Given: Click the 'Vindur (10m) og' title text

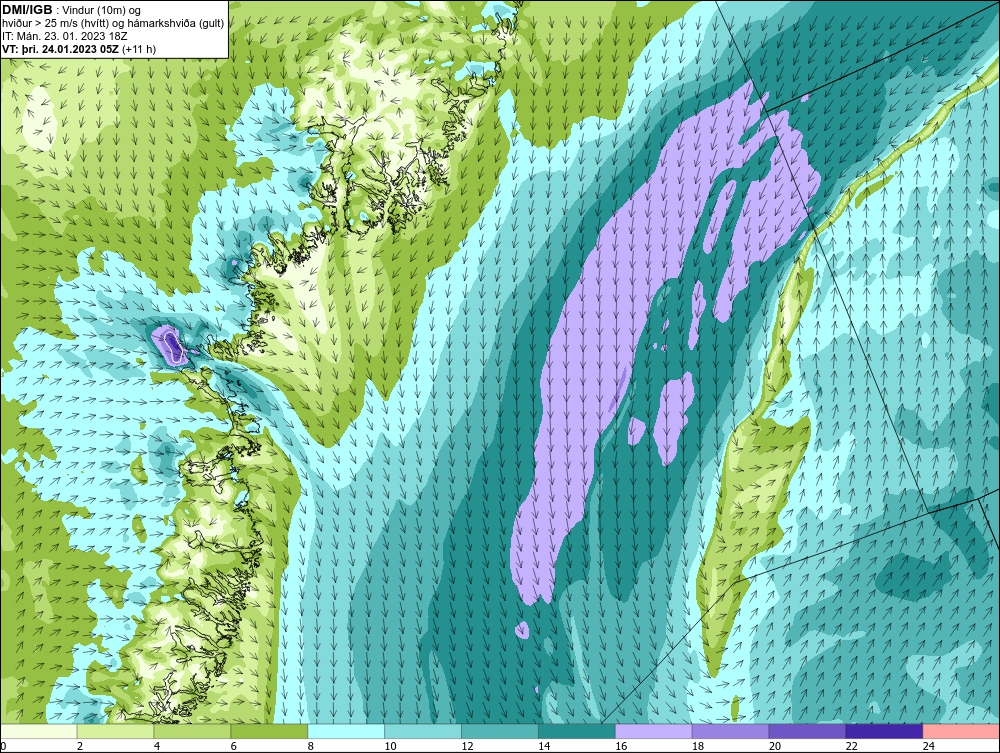Looking at the screenshot, I should (x=102, y=10).
